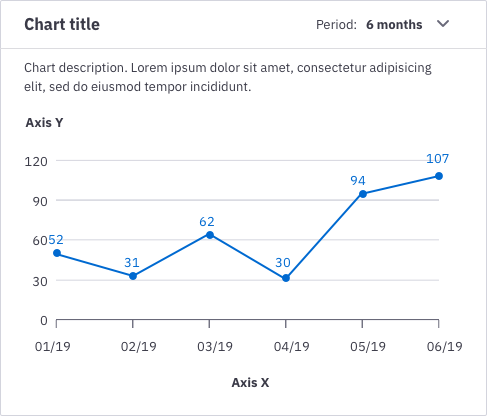Select the 02/19 data point
Viewport: 487px width, 416px height.
(x=133, y=276)
